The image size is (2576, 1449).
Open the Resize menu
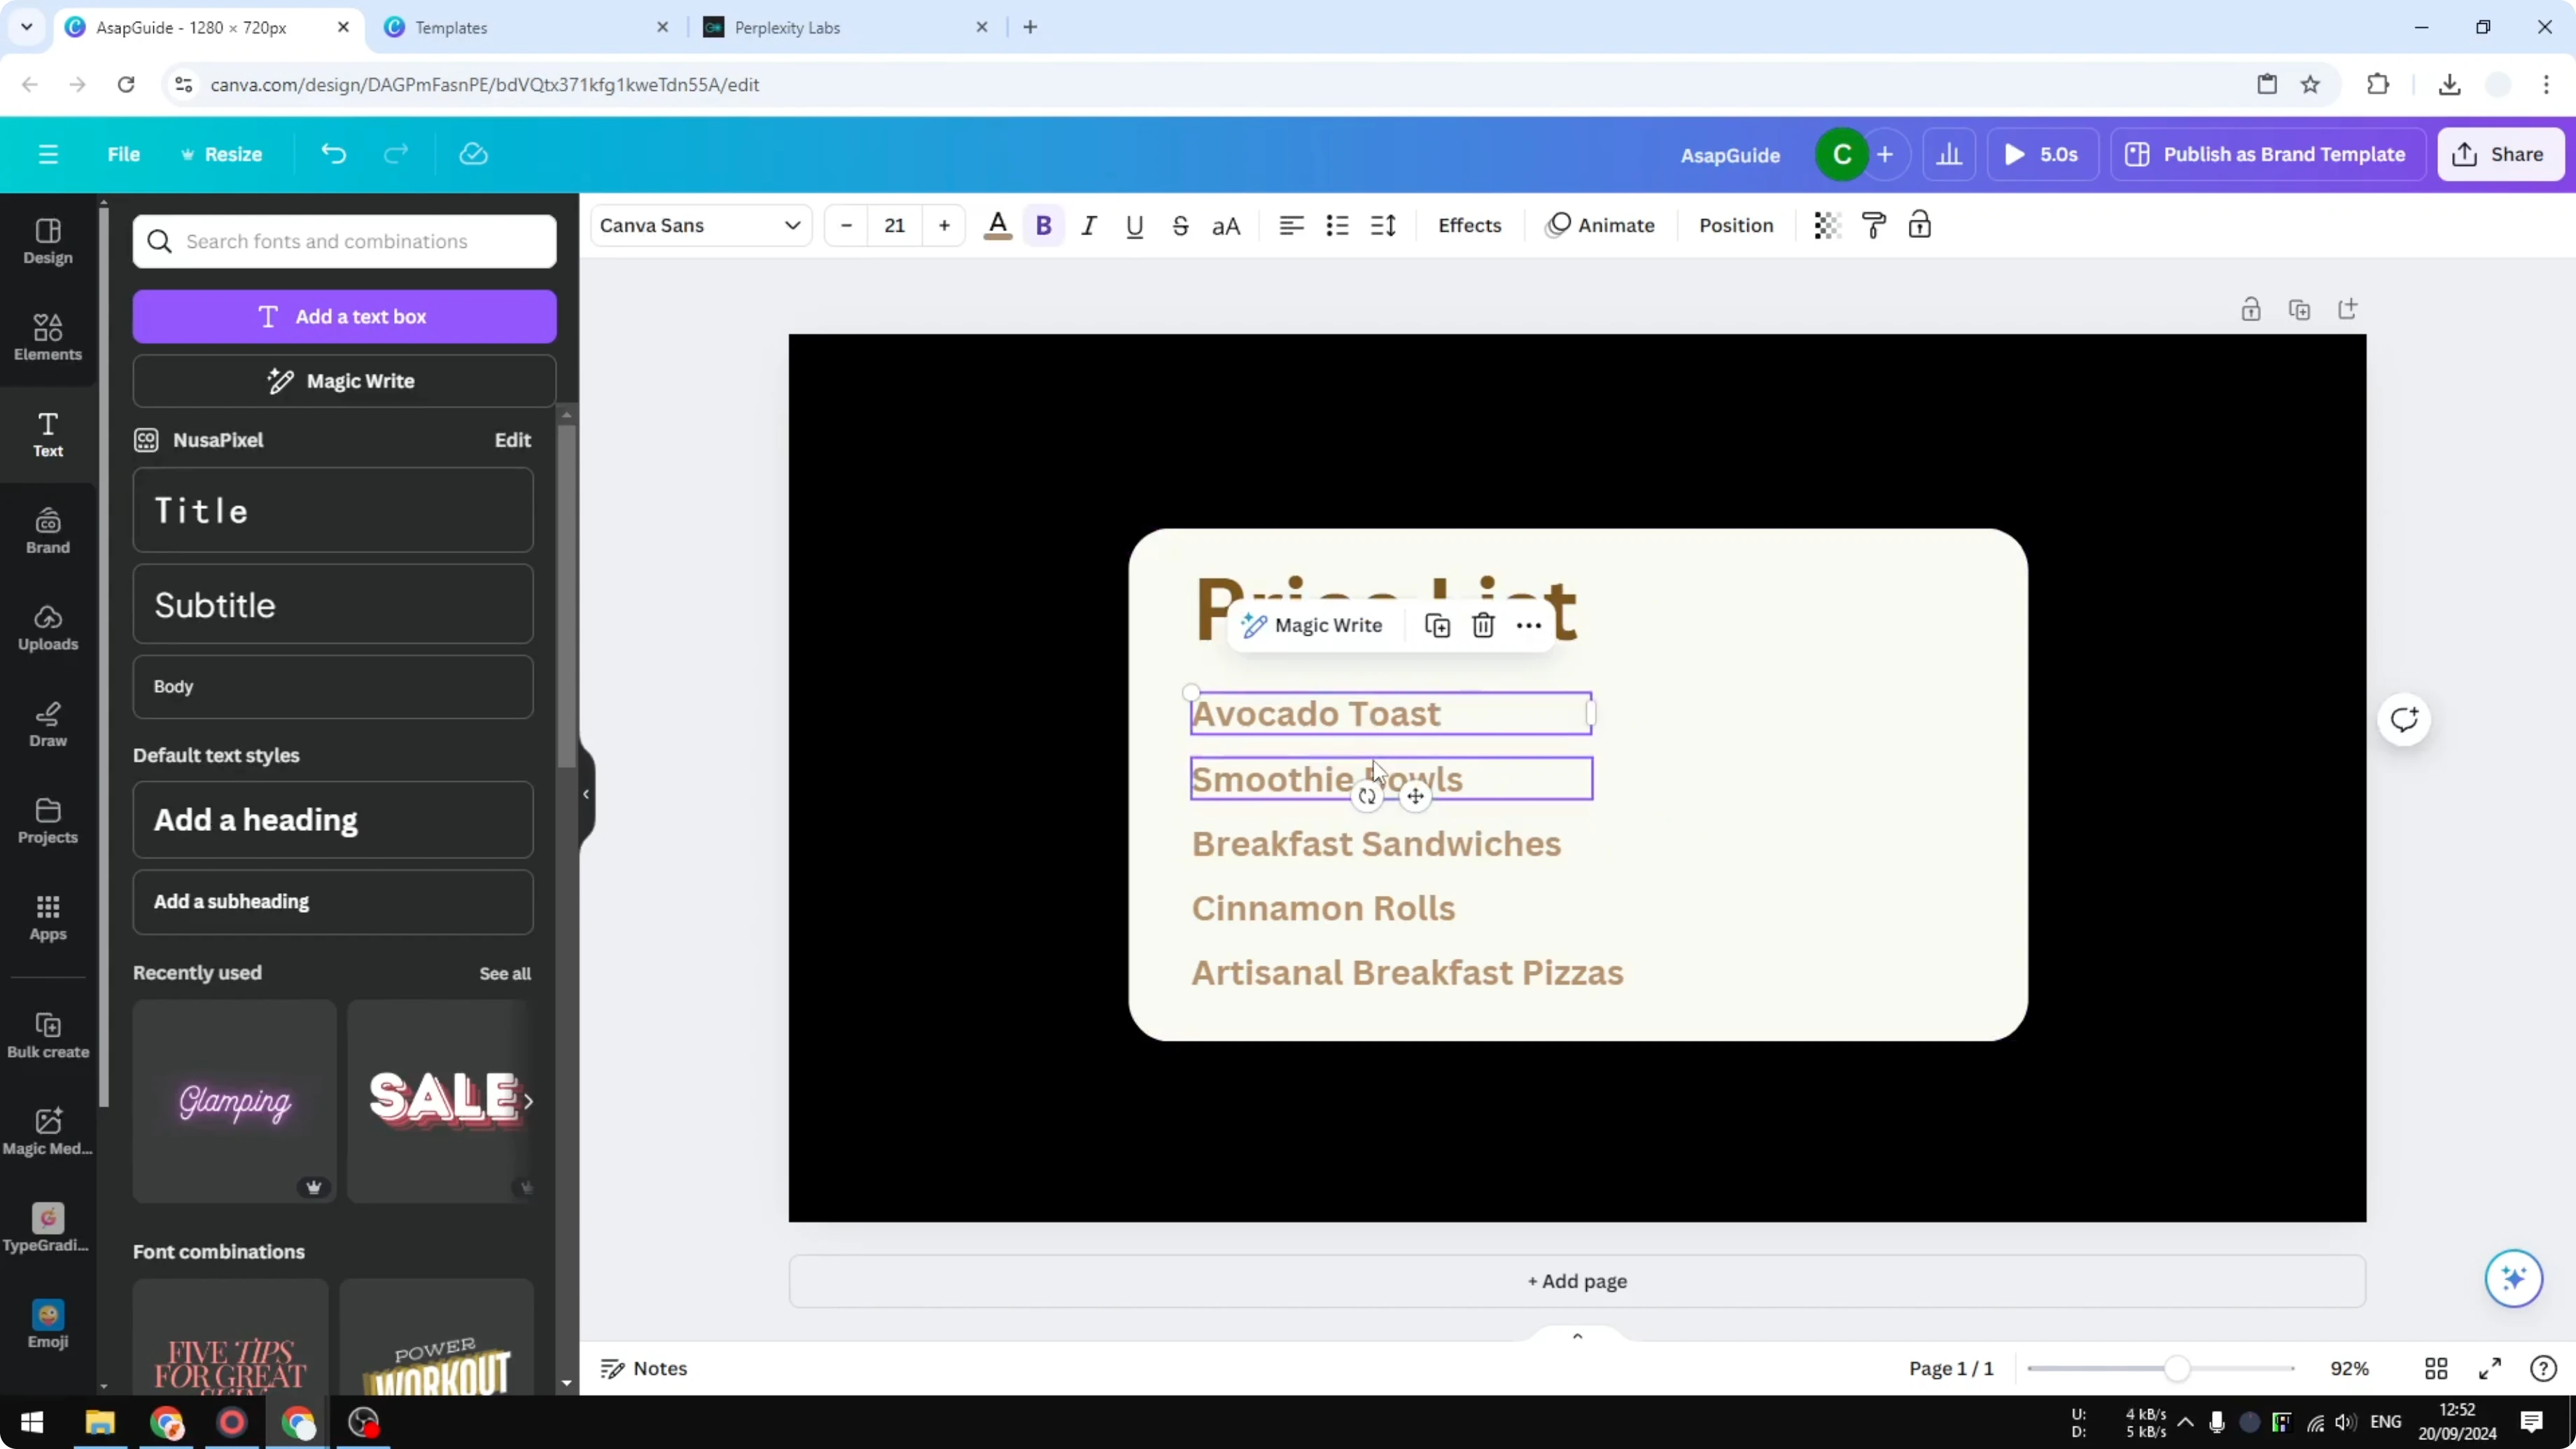coord(221,154)
